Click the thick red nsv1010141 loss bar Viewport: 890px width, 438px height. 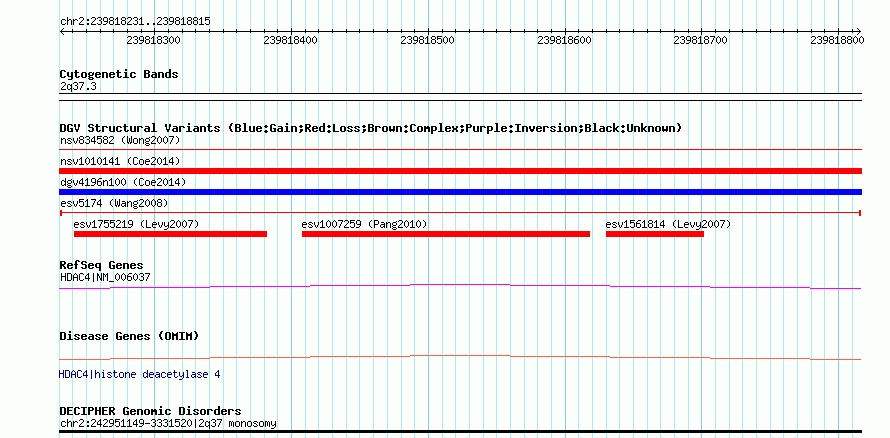(460, 171)
